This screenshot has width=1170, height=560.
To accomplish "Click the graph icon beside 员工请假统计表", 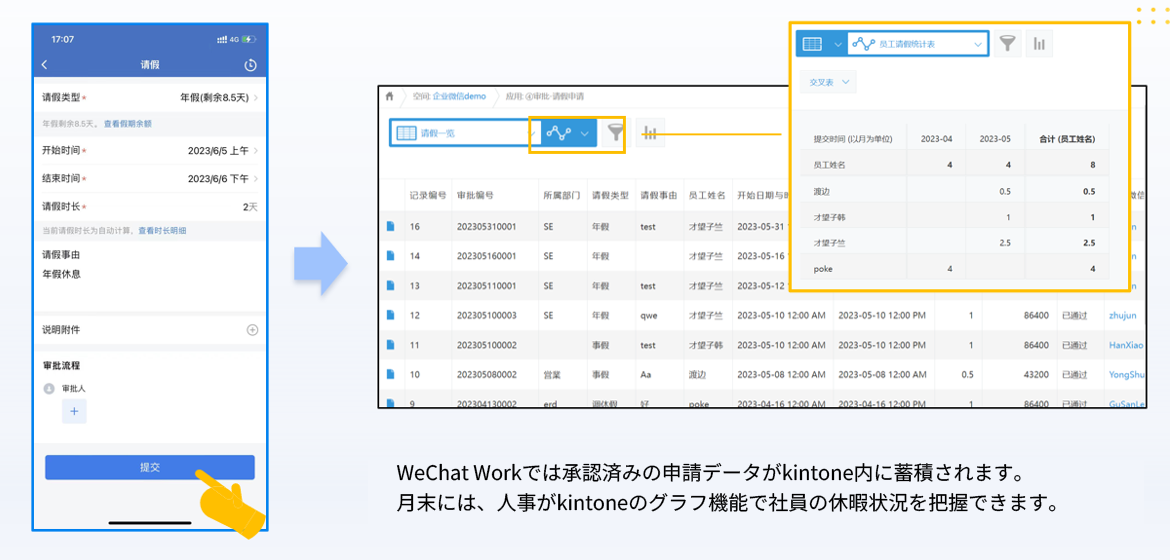I will pos(863,44).
